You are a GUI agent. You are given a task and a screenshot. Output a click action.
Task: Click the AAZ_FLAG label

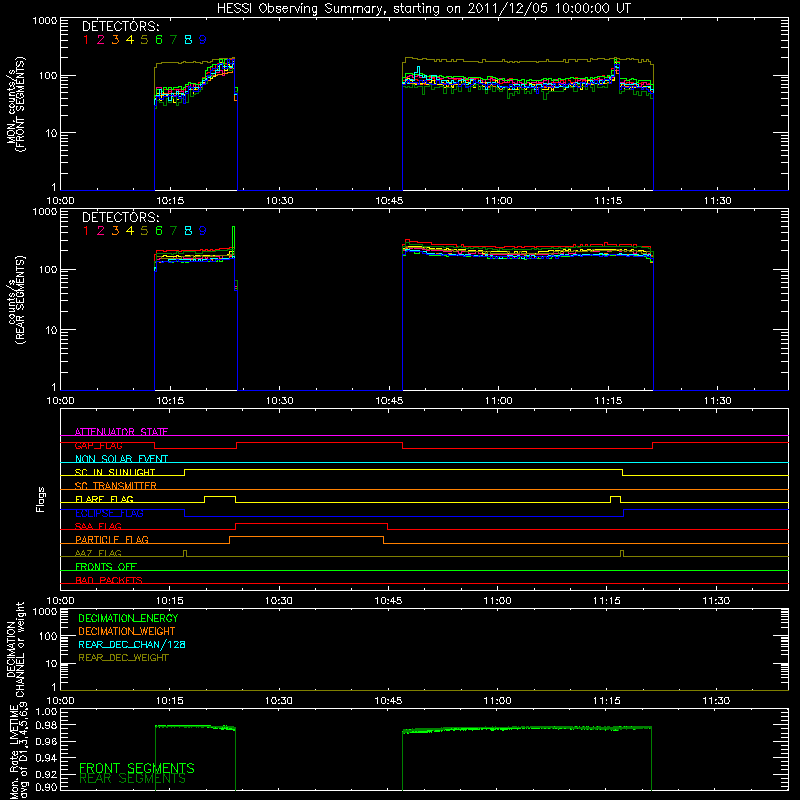(98, 553)
